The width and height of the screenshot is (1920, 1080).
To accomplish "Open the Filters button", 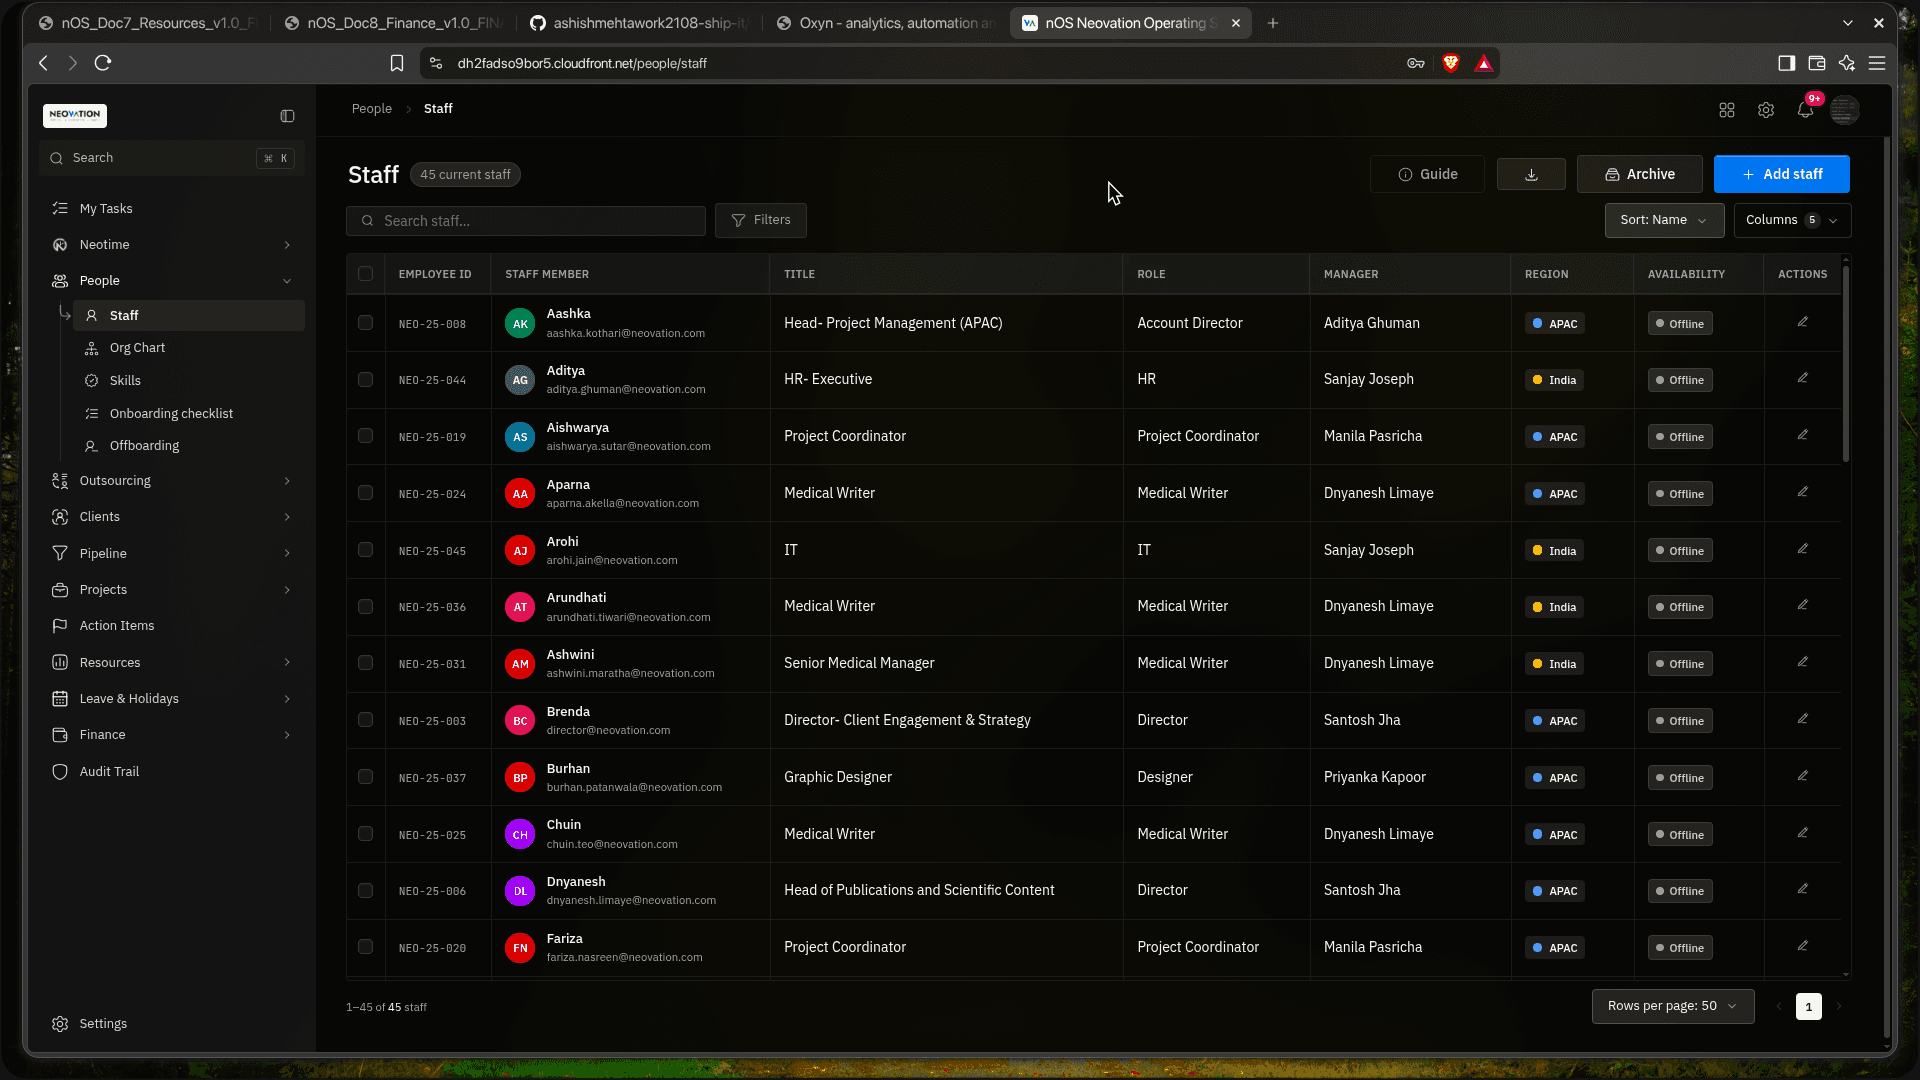I will click(x=761, y=220).
